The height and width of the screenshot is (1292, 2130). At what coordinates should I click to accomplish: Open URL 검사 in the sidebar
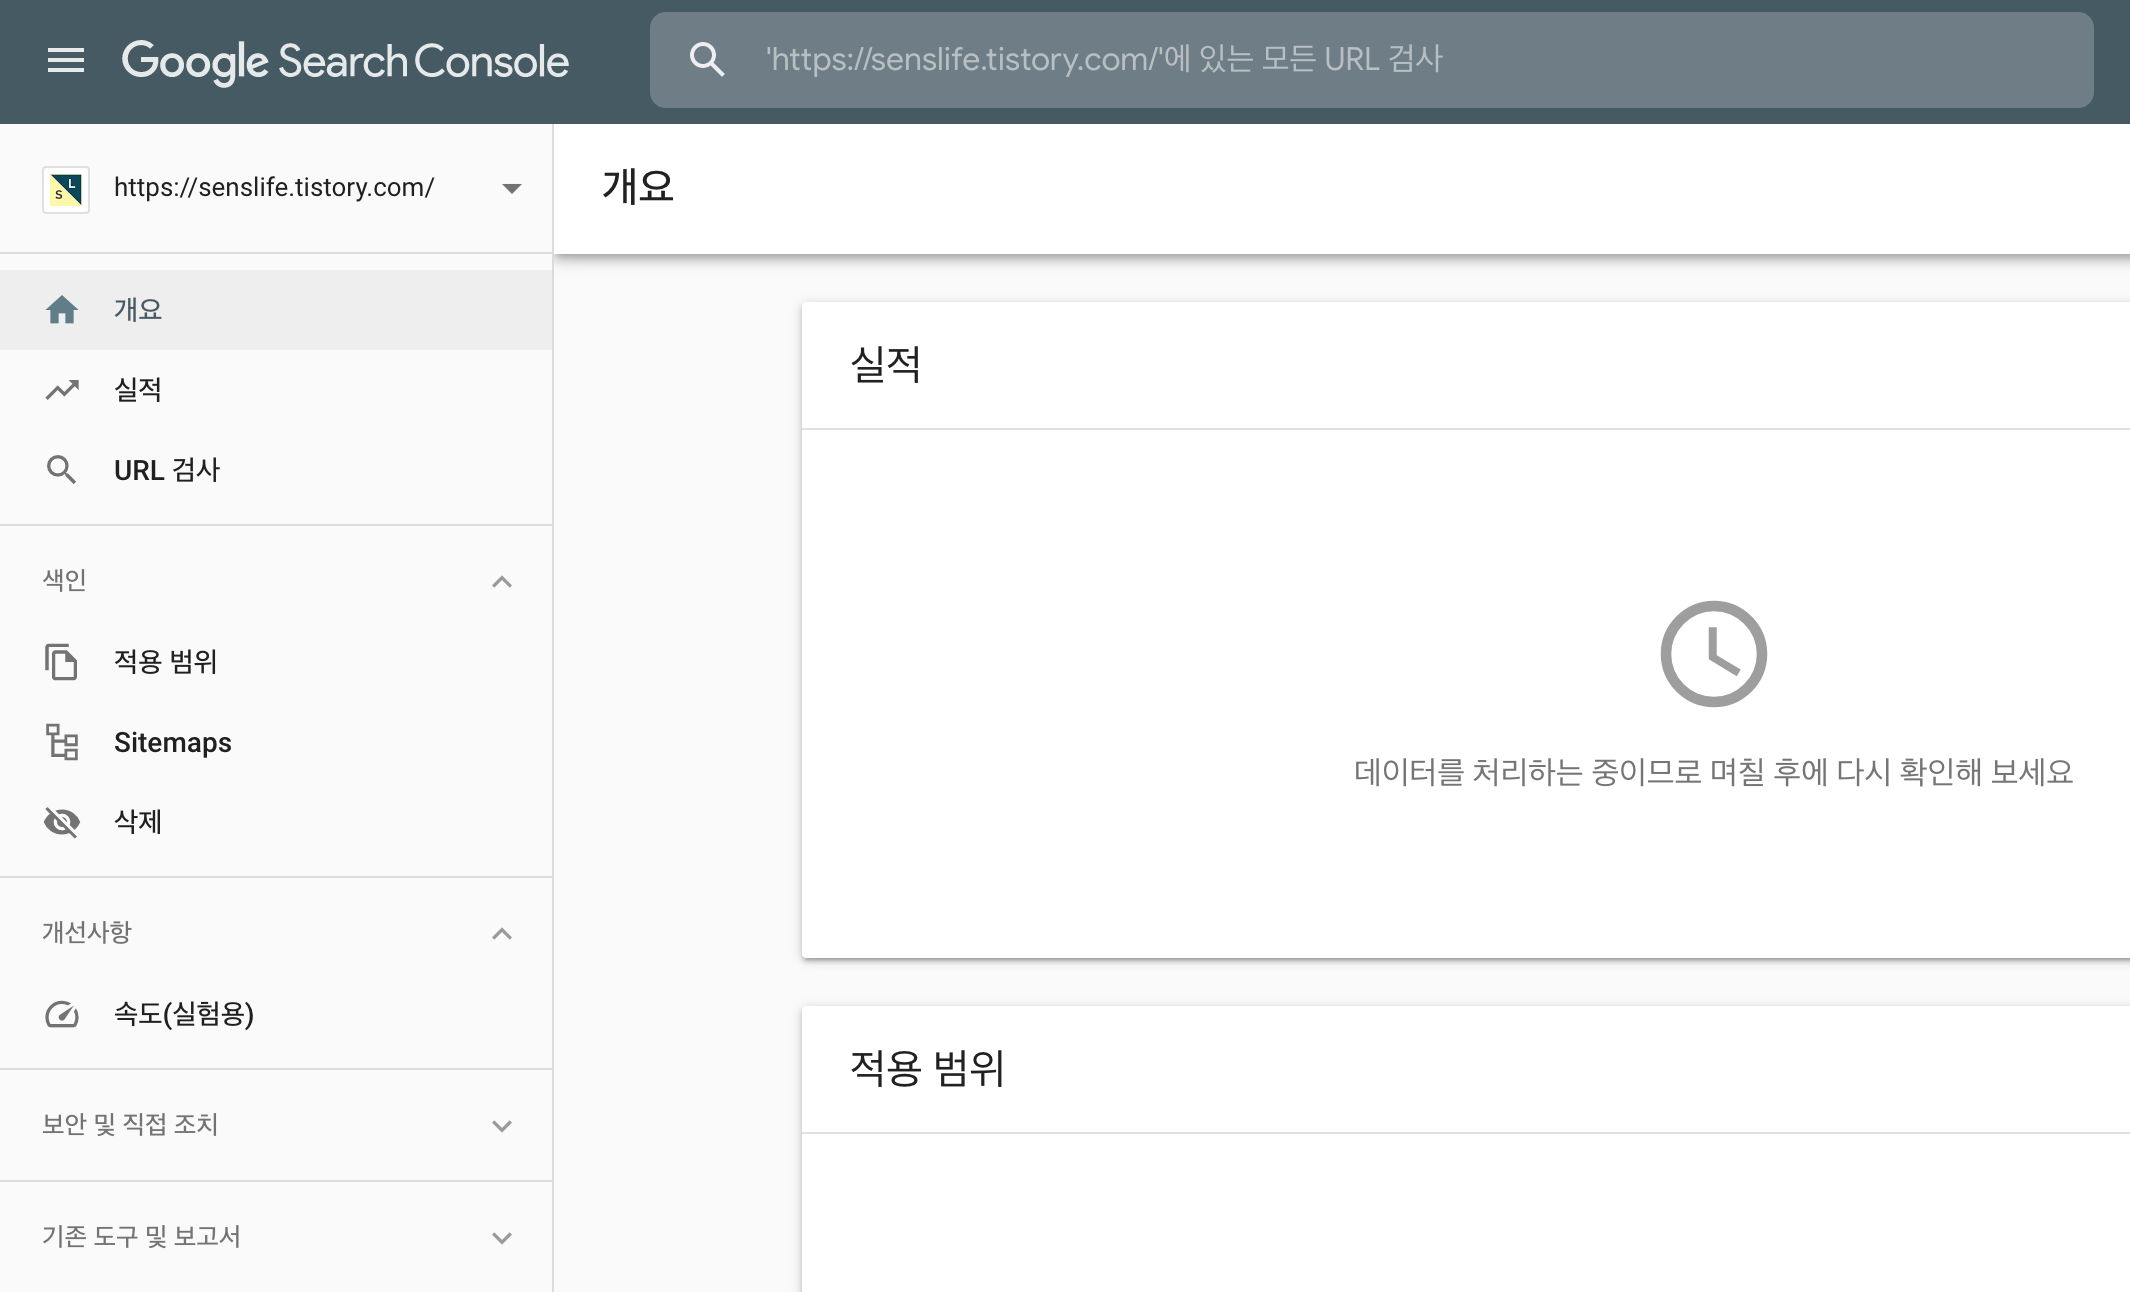pyautogui.click(x=276, y=470)
